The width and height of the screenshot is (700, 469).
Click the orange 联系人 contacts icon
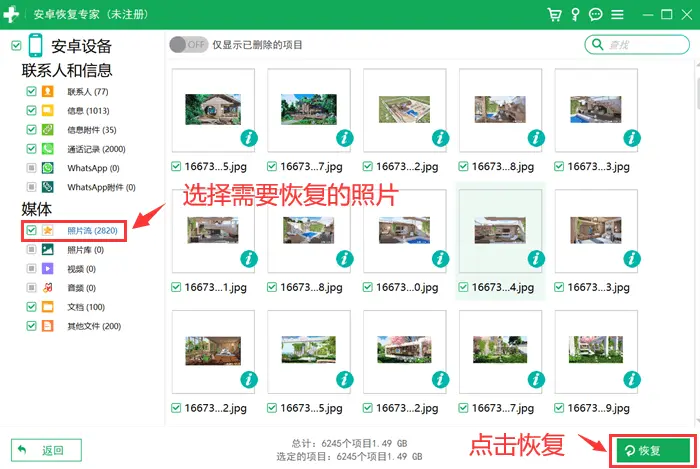48,91
